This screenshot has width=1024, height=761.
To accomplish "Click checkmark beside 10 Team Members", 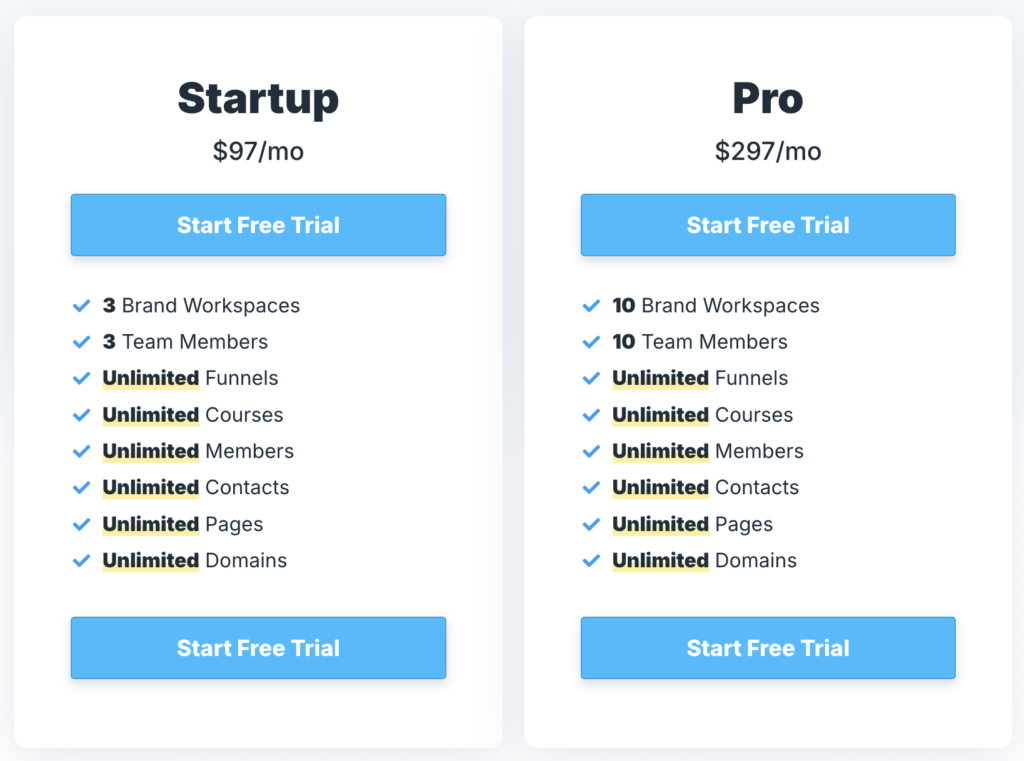I will click(591, 342).
